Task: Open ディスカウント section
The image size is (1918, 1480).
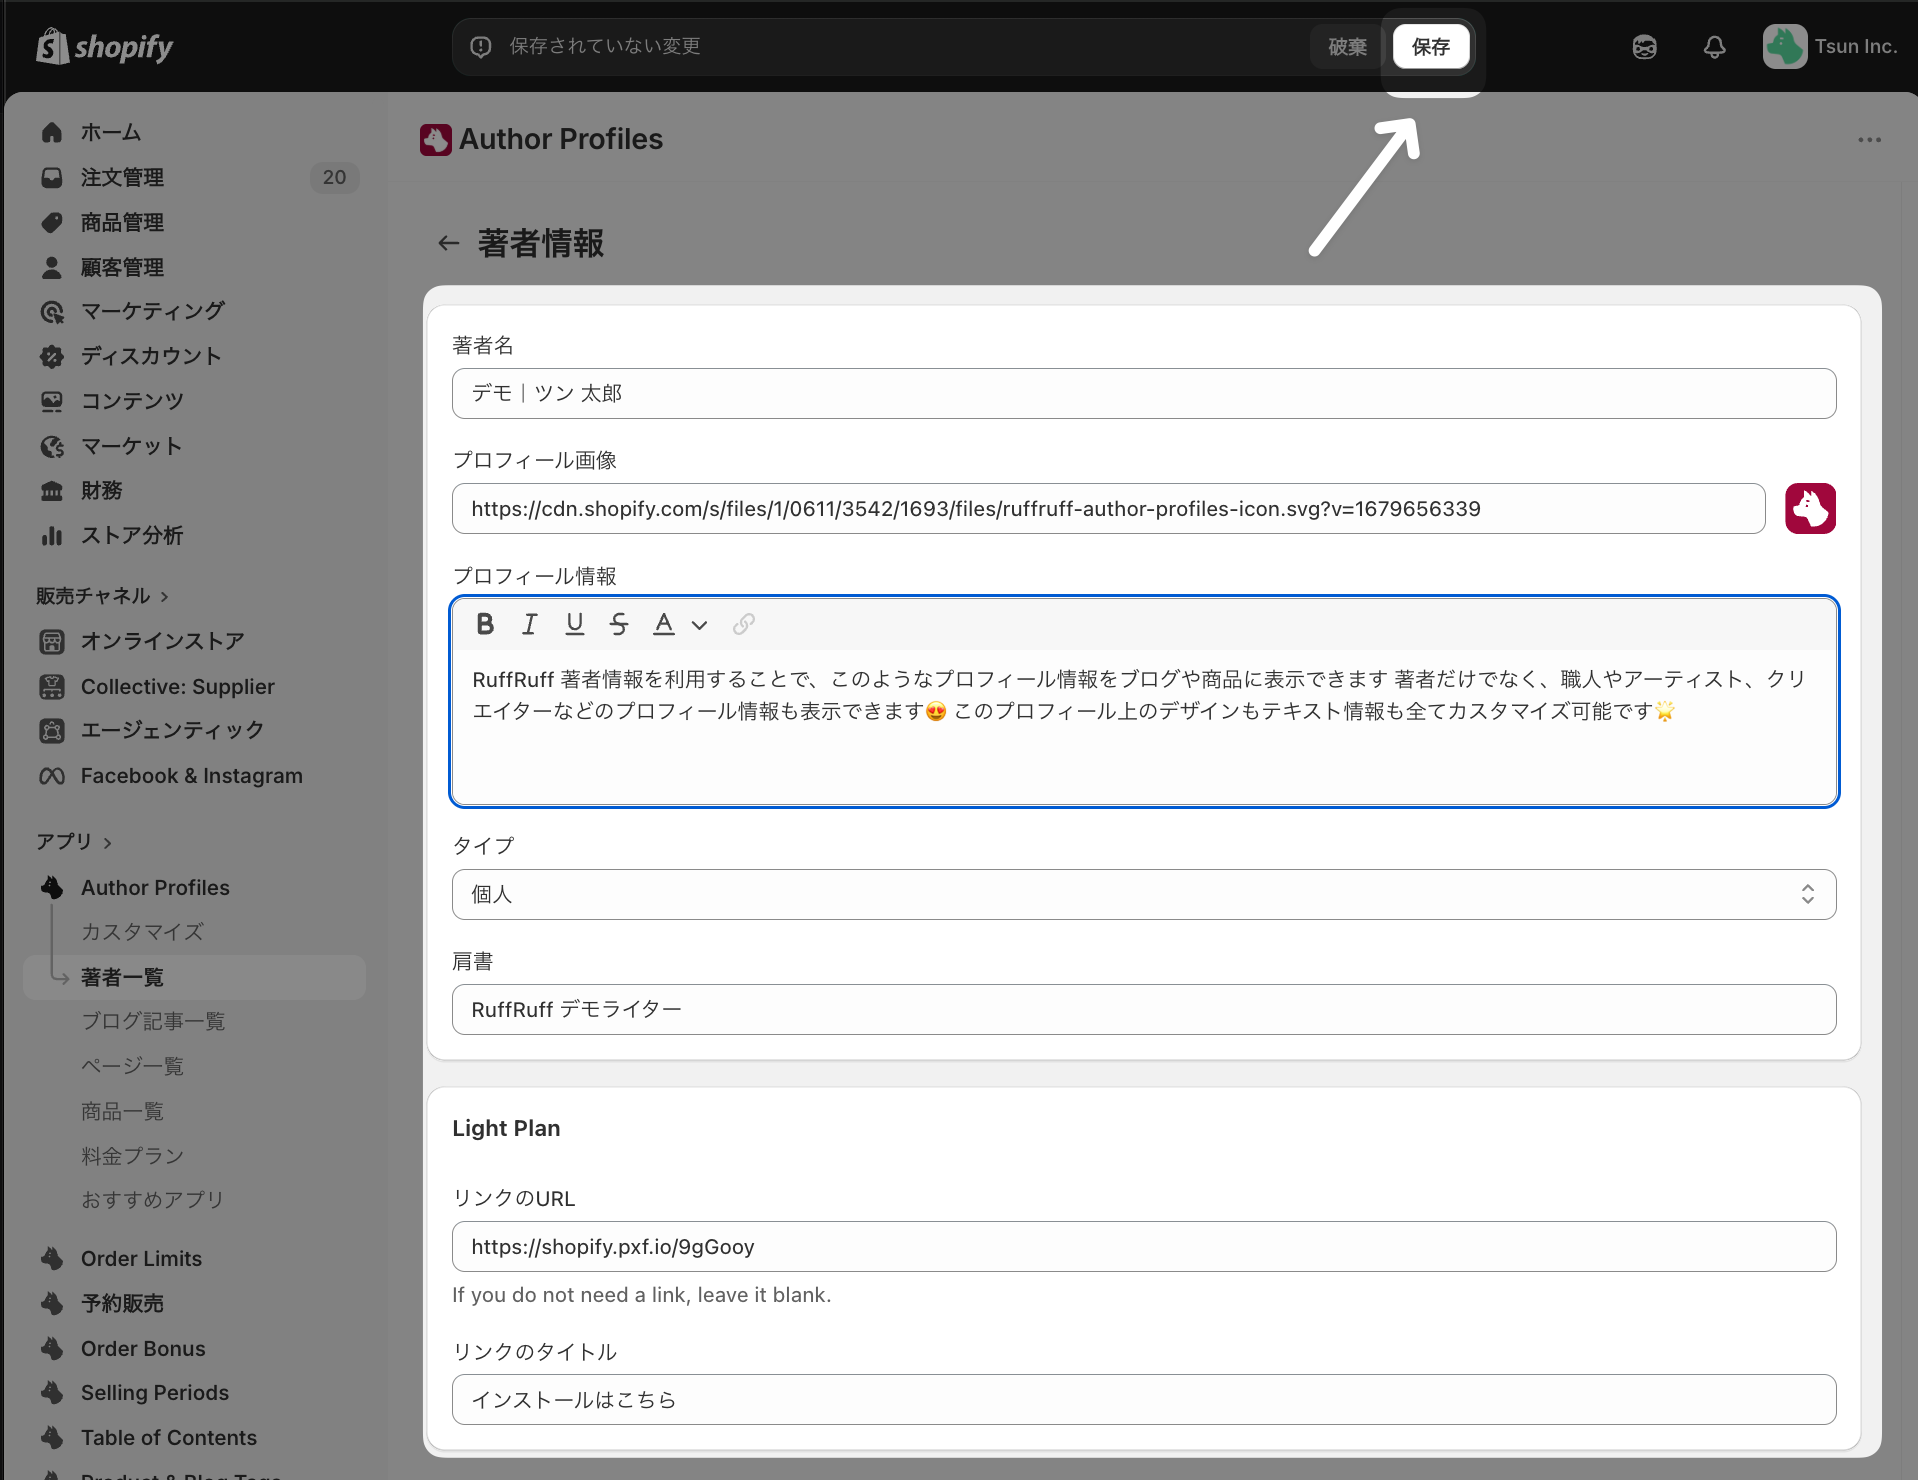Action: pos(150,356)
